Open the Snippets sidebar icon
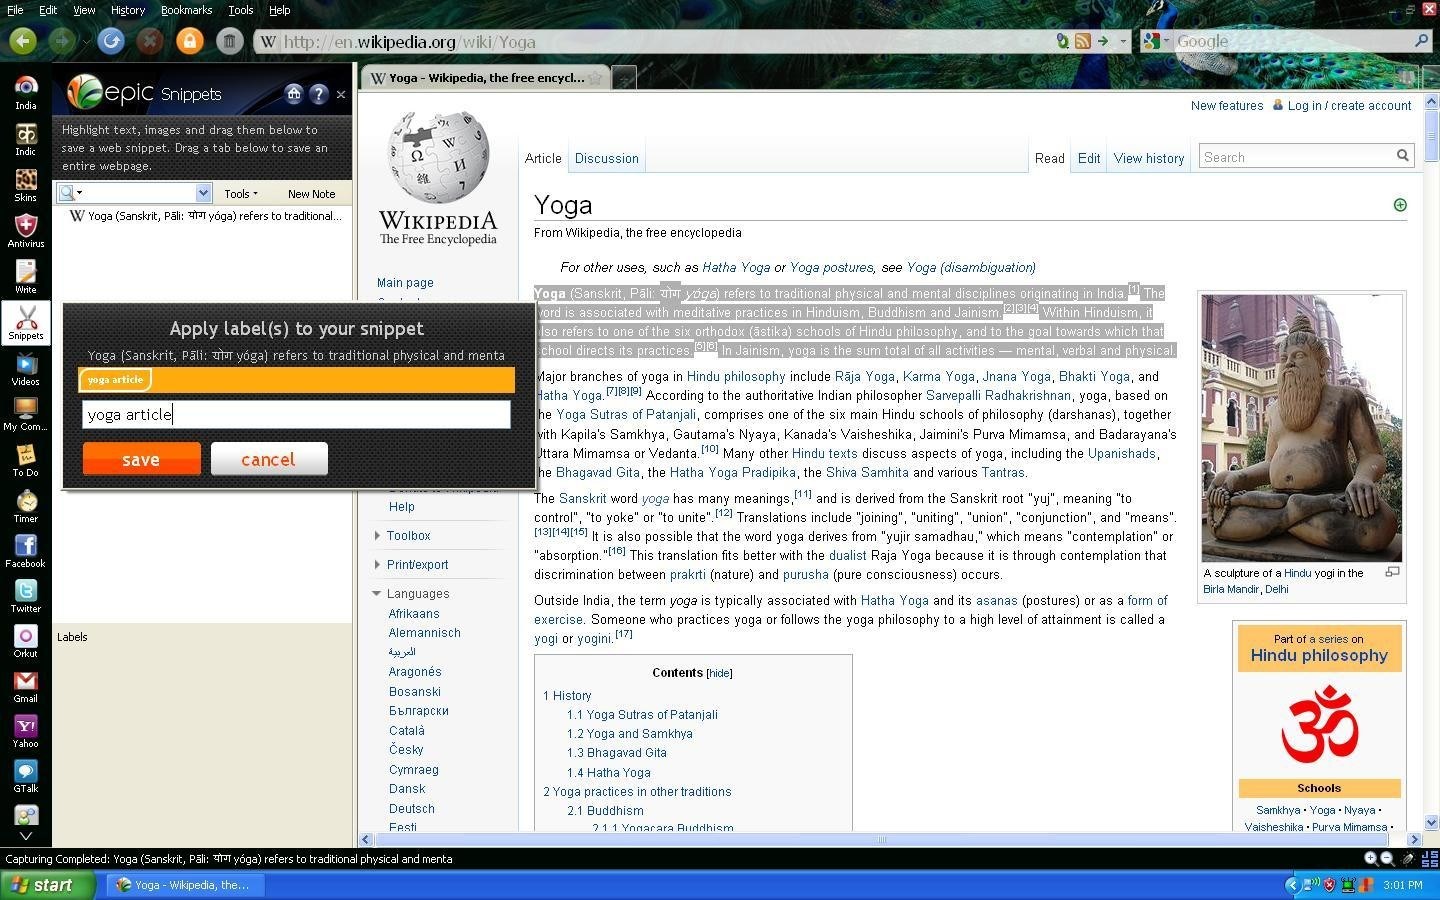 pos(26,322)
